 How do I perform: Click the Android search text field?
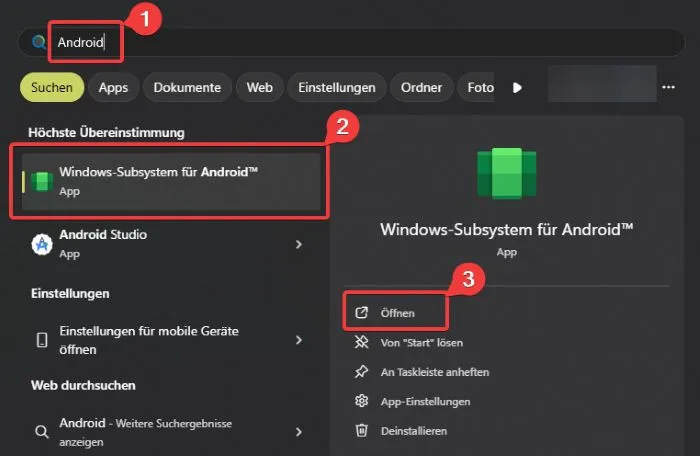pos(351,42)
